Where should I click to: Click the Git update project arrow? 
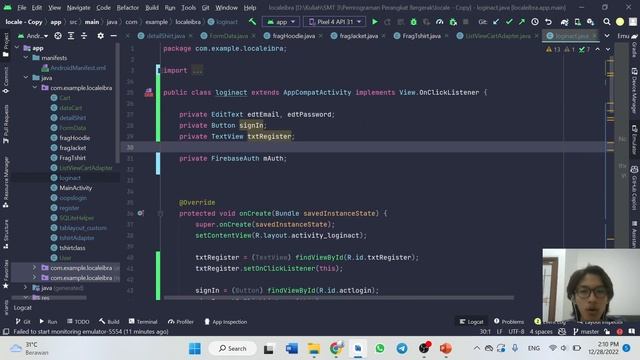point(496,22)
